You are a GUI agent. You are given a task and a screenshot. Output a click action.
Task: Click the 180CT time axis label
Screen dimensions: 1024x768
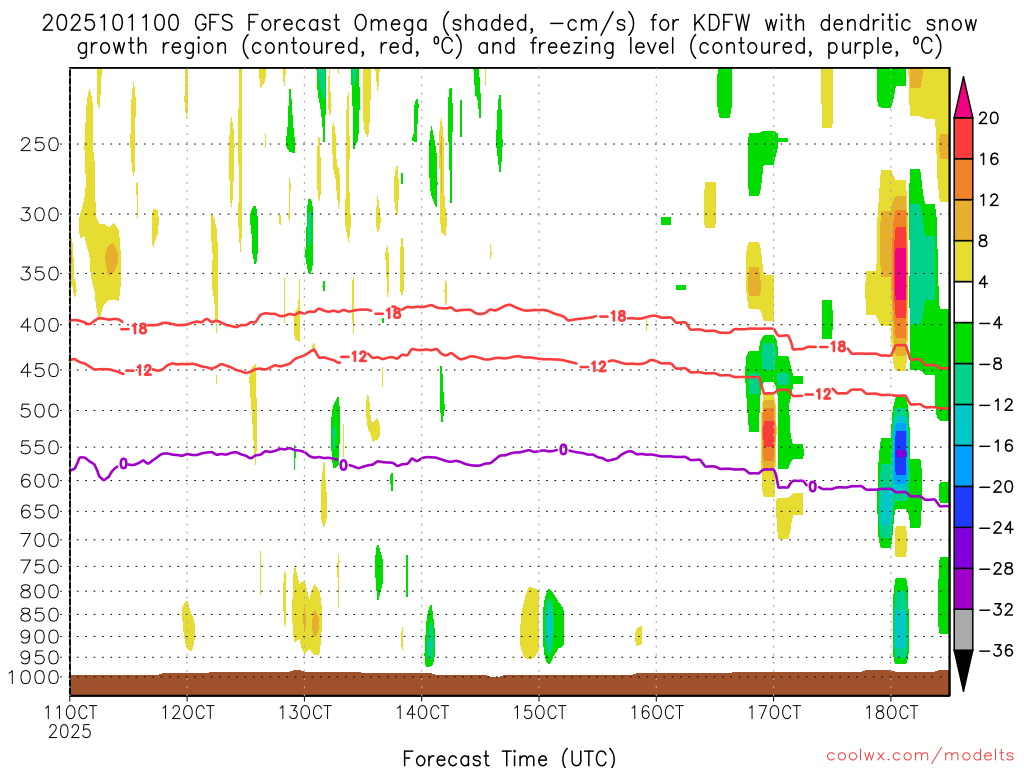891,712
